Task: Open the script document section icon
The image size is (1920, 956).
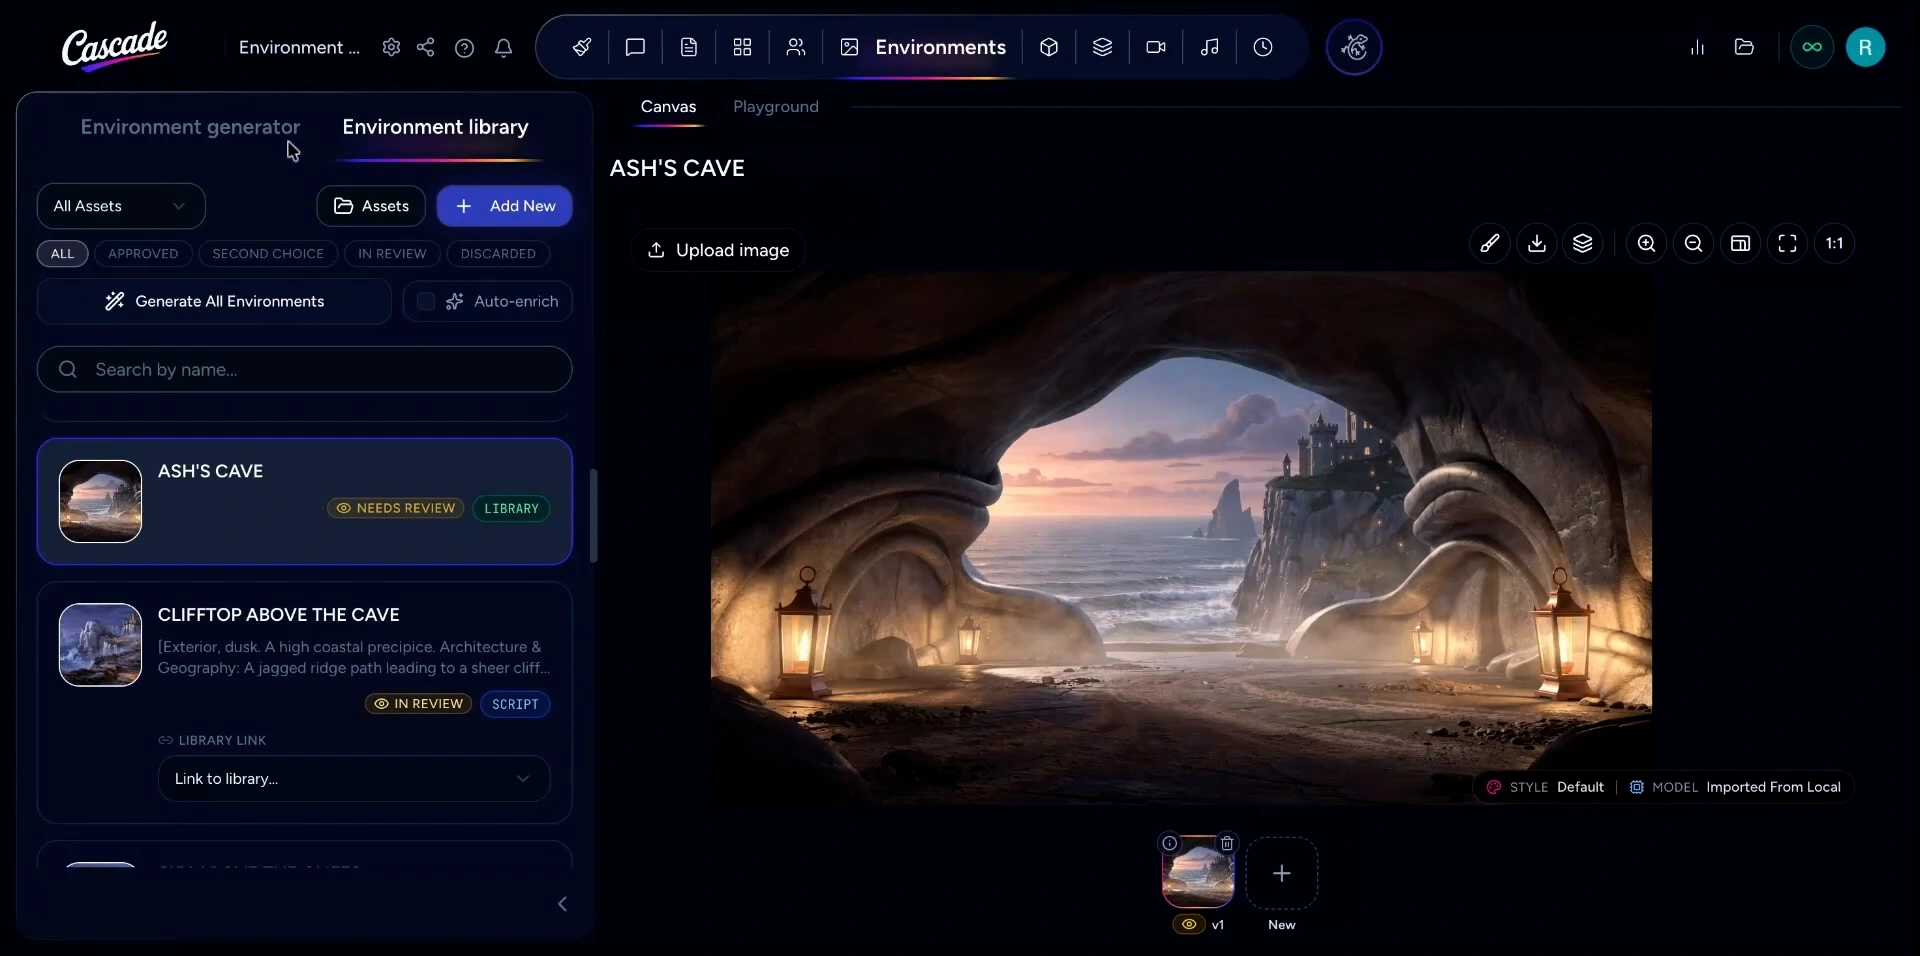Action: pos(689,47)
